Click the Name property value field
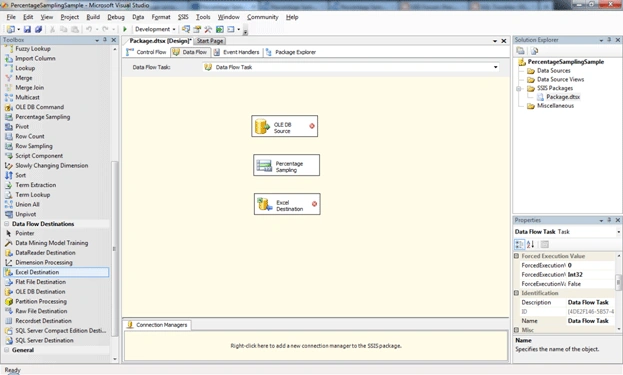 (590, 321)
